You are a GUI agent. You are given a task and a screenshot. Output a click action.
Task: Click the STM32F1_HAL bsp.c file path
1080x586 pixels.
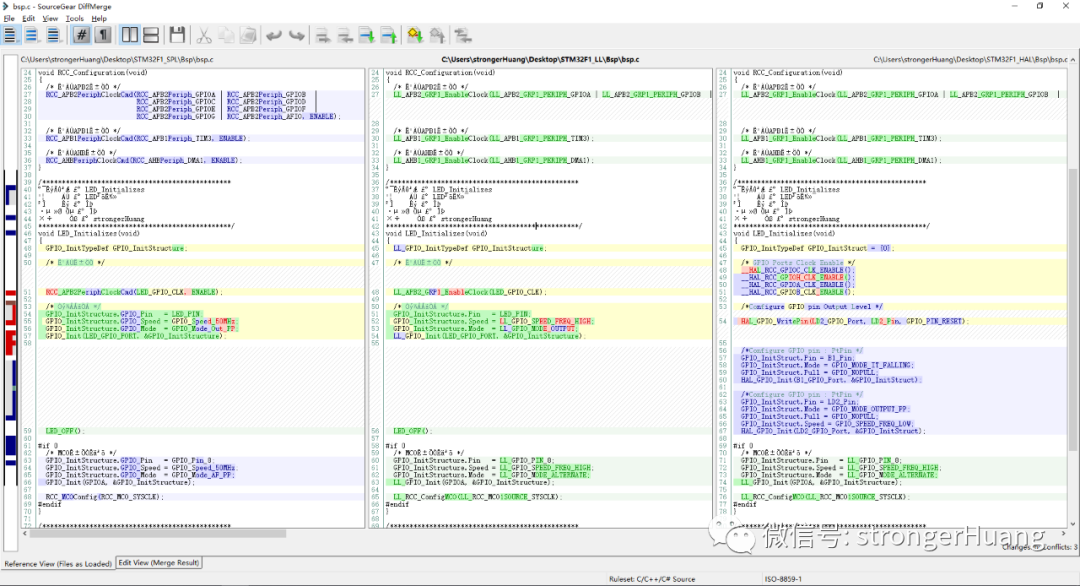[970, 60]
